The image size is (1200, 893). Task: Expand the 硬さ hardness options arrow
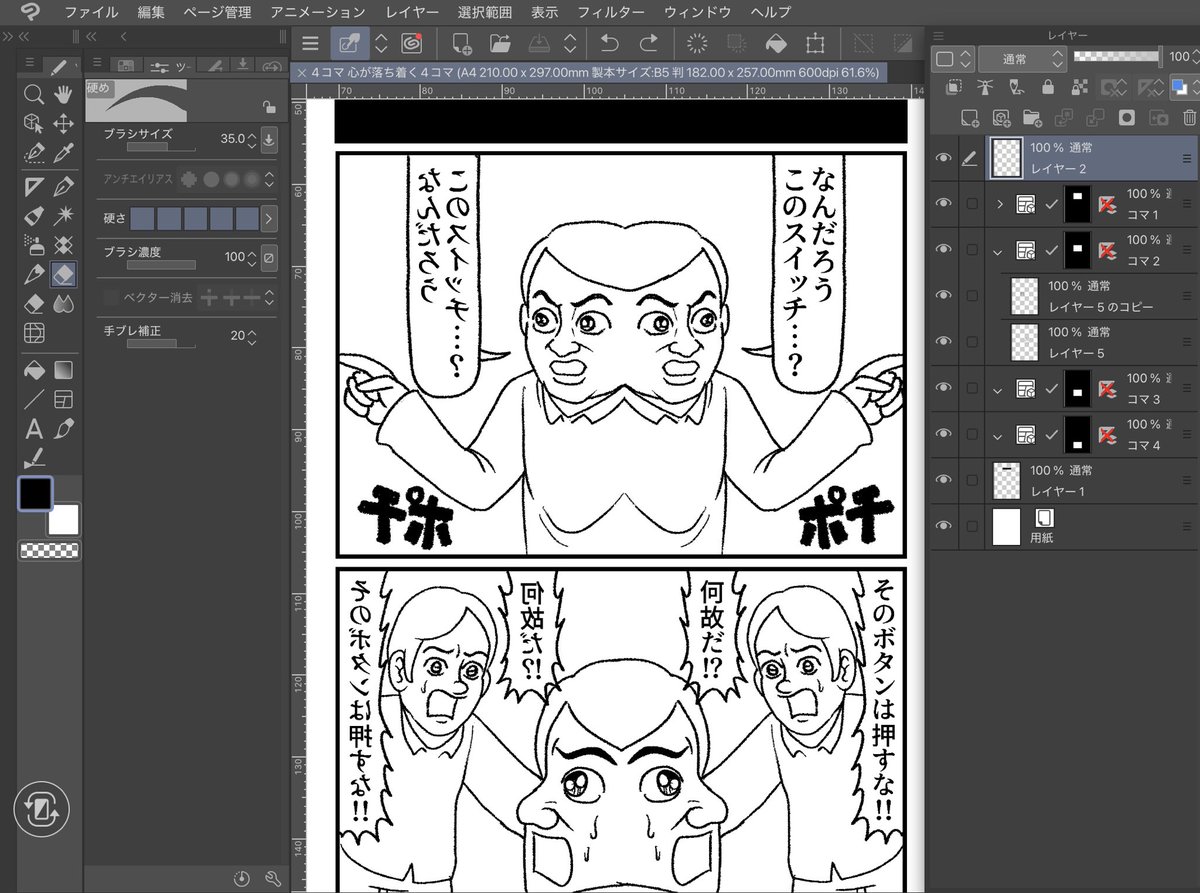[x=269, y=217]
